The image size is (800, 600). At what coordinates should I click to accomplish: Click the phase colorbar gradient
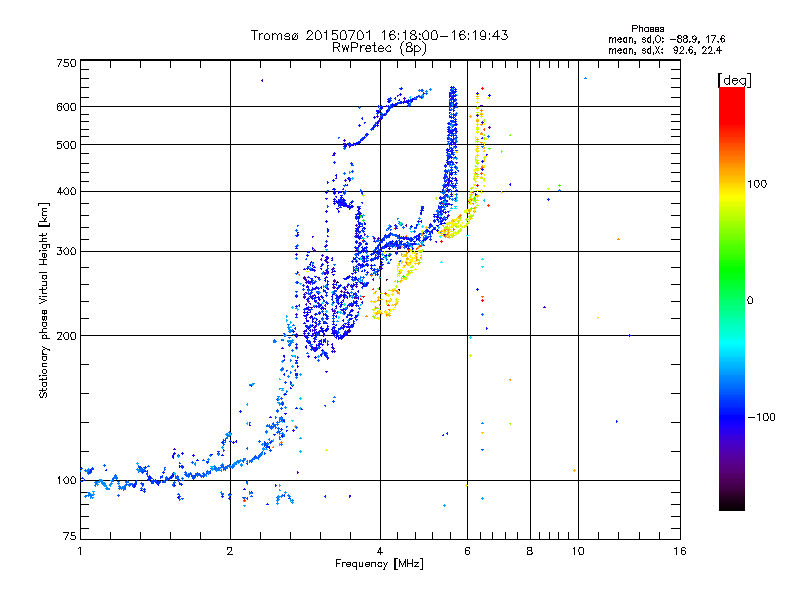(x=732, y=299)
